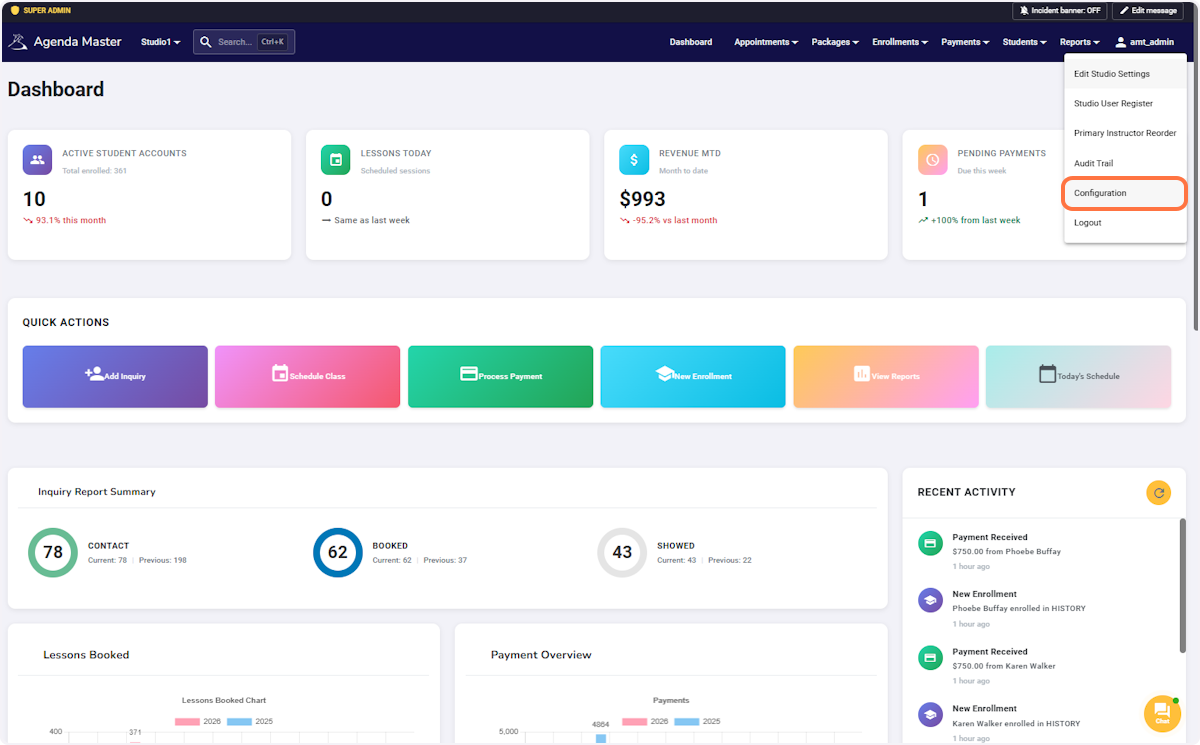Click the Booked 62 progress ring

pyautogui.click(x=338, y=552)
